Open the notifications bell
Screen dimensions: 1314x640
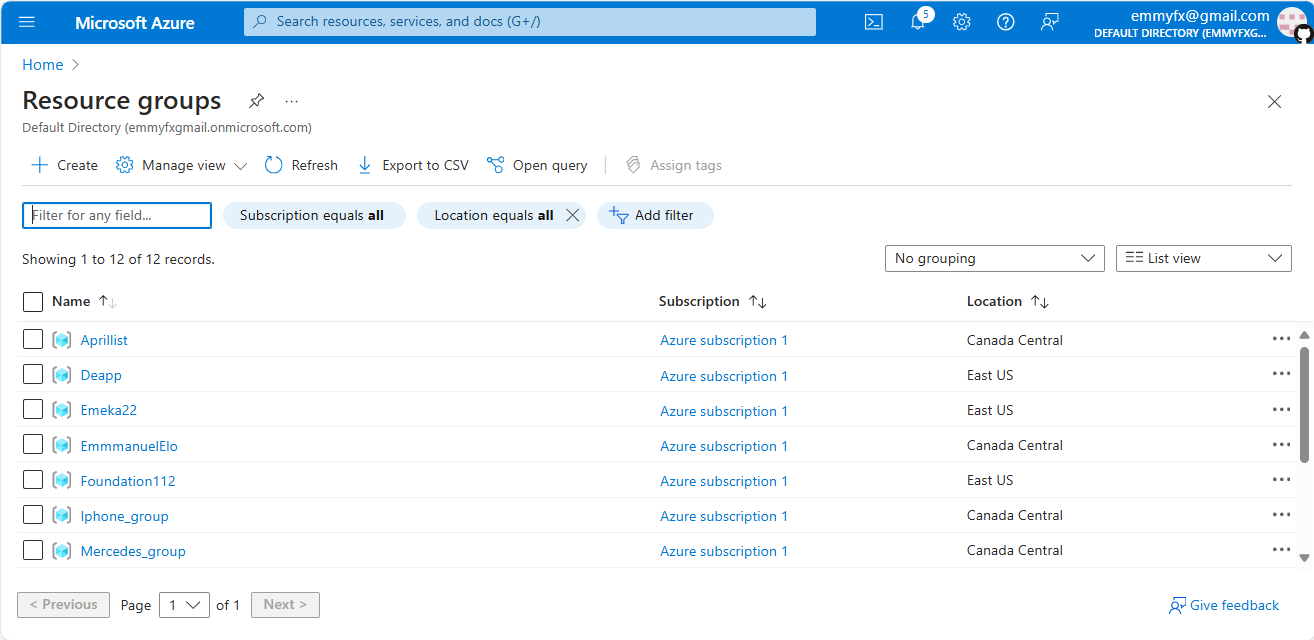tap(917, 22)
